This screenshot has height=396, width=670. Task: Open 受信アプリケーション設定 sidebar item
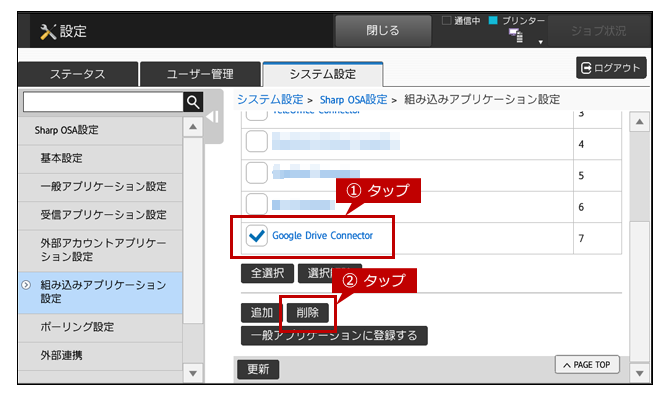[101, 215]
